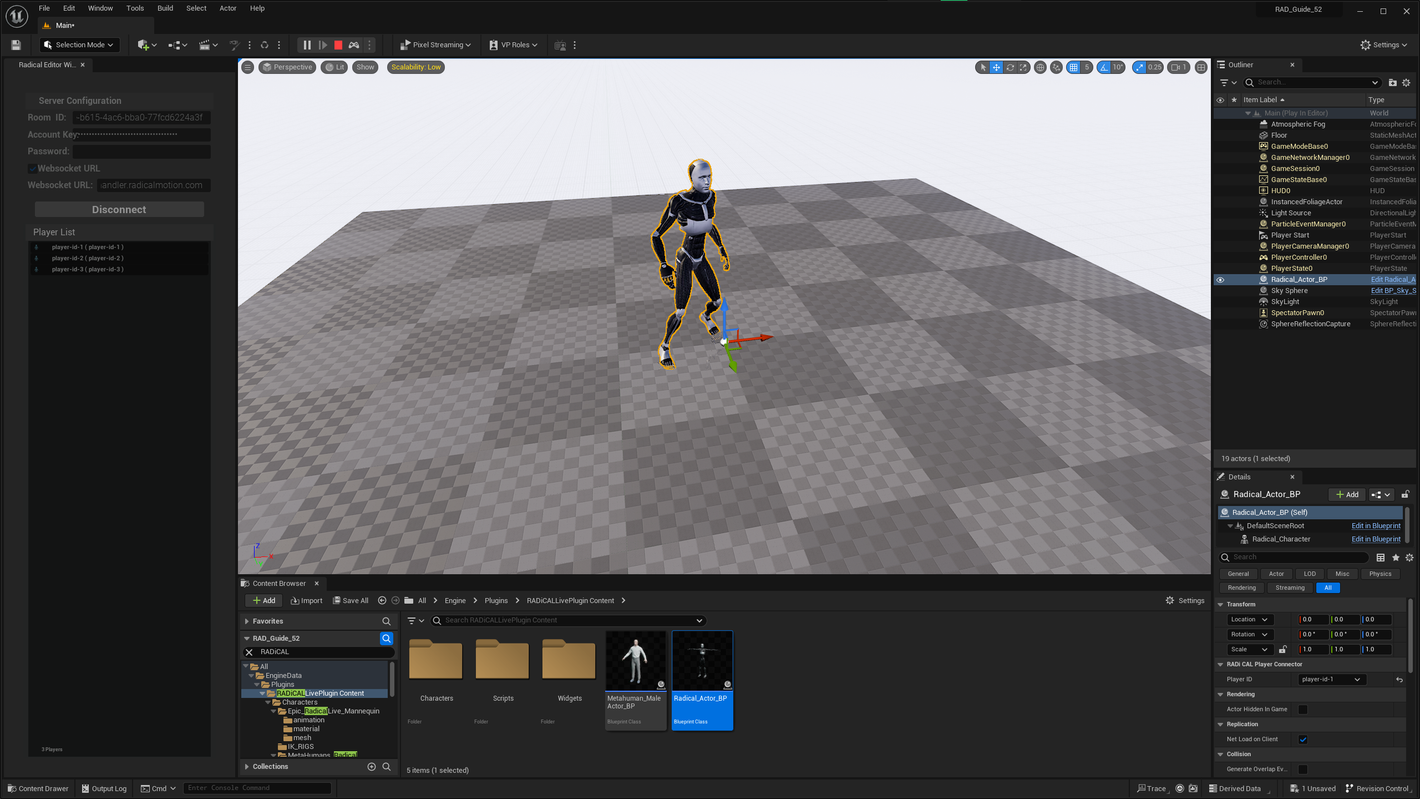Toggle grid snapping on the viewport toolbar
This screenshot has width=1420, height=799.
[1075, 67]
